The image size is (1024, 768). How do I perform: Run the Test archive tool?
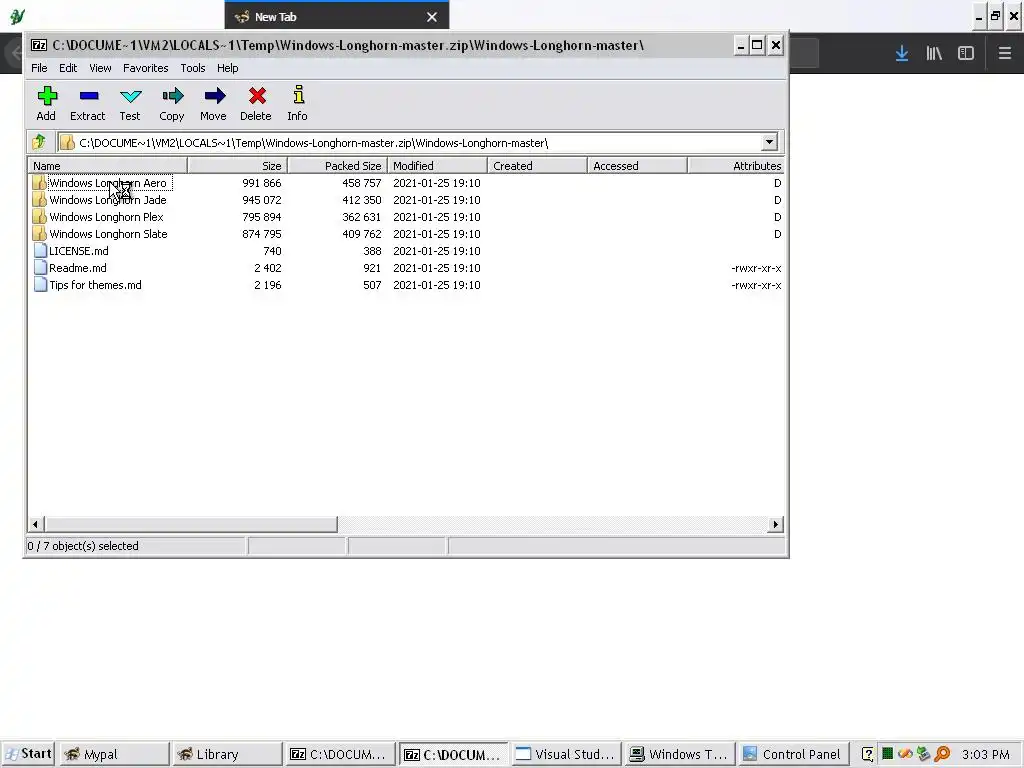click(x=131, y=97)
